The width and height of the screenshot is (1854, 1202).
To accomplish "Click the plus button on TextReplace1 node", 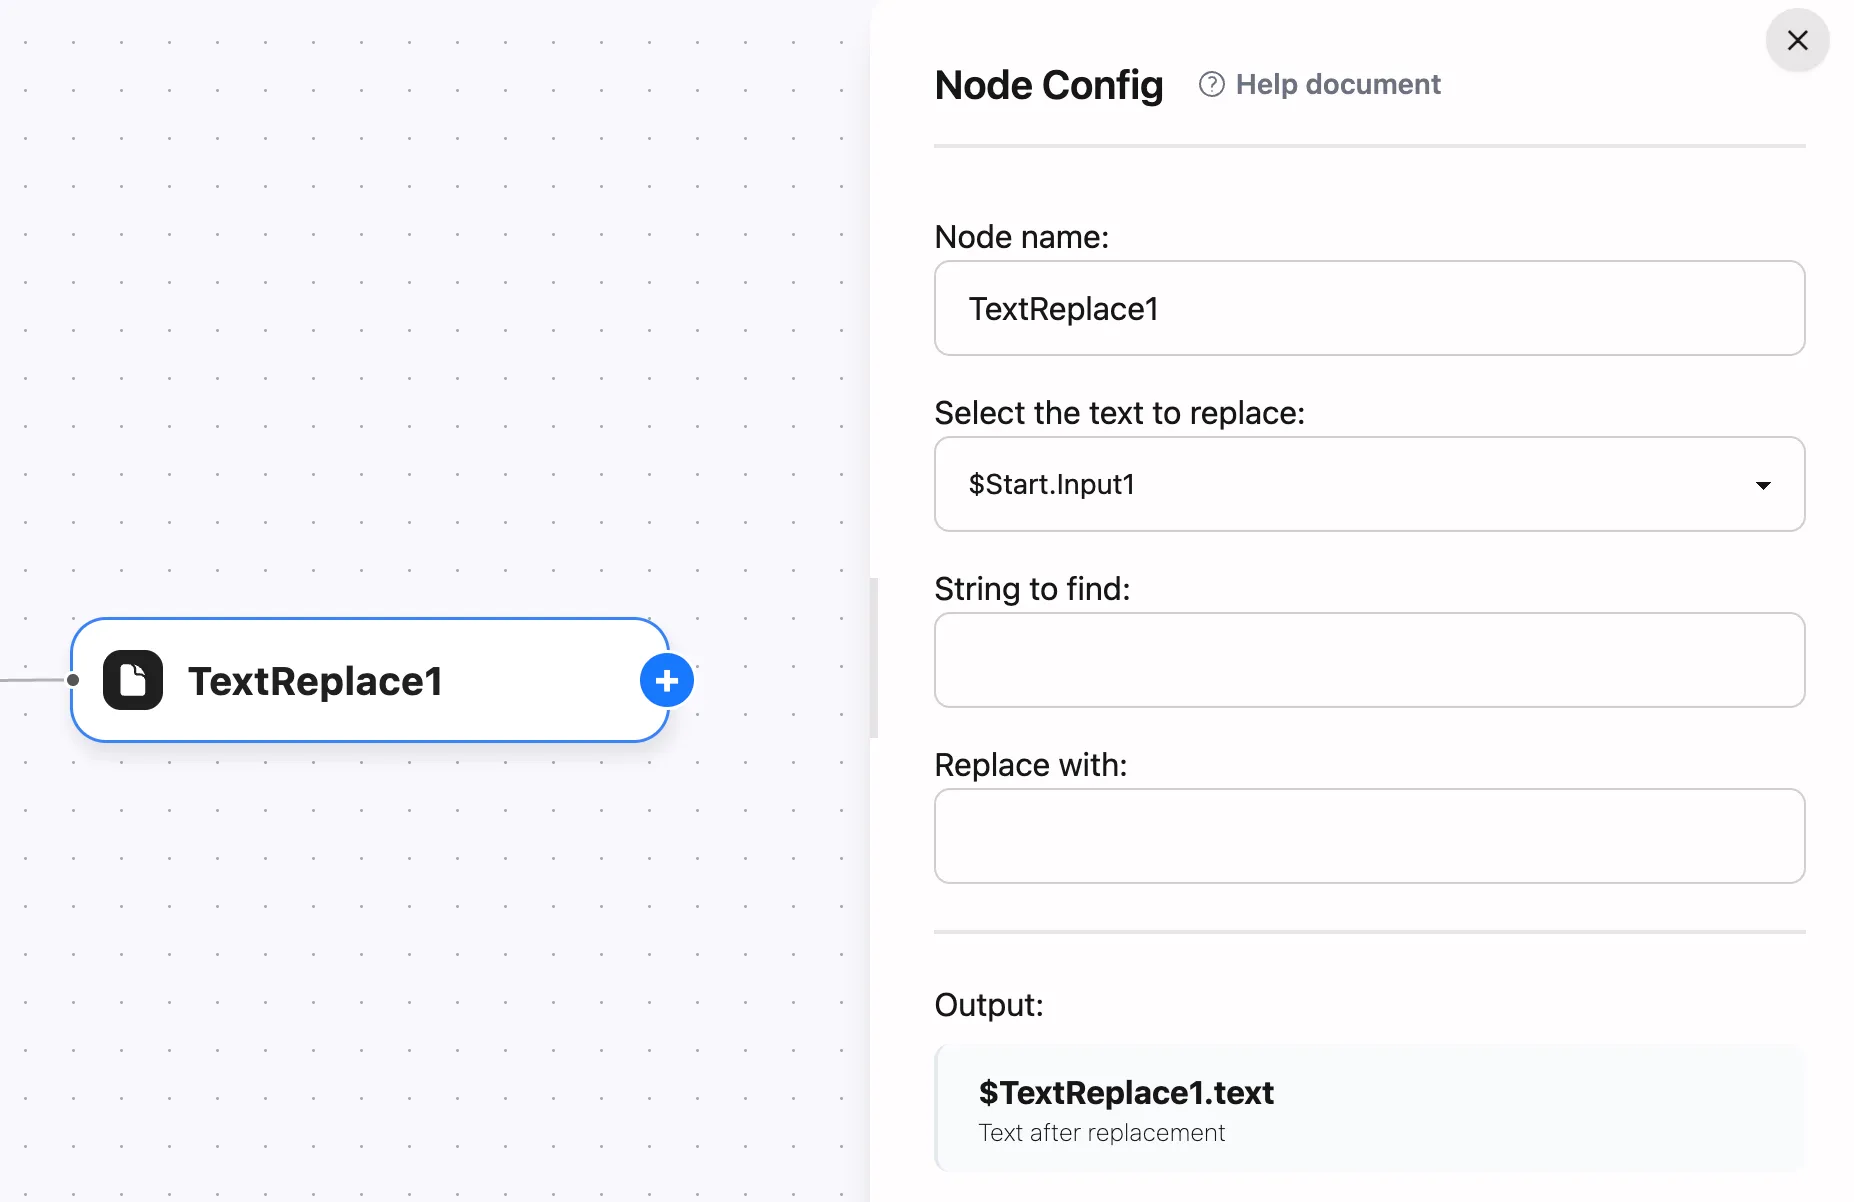I will click(667, 681).
